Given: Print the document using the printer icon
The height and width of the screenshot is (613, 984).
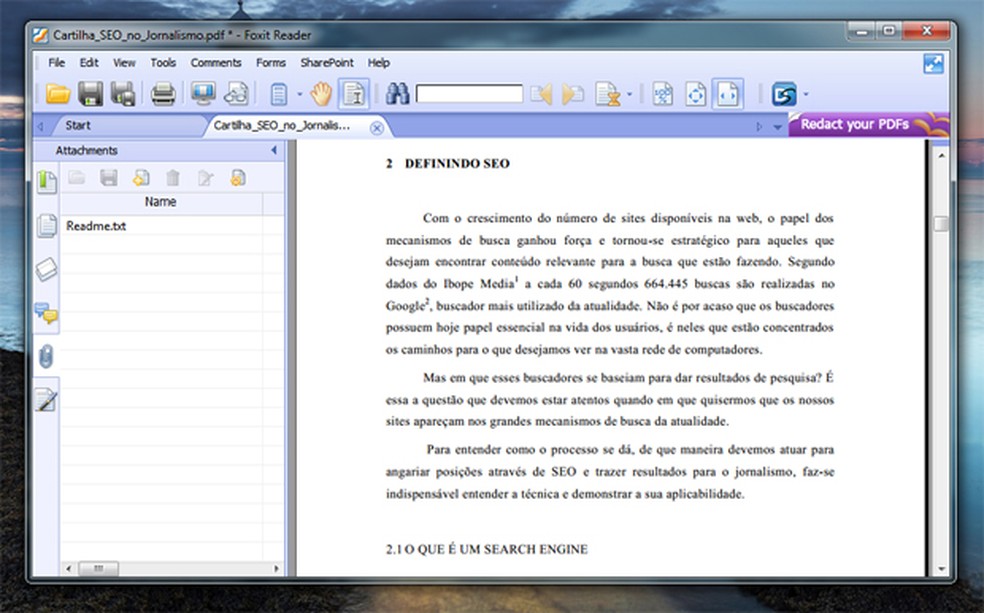Looking at the screenshot, I should coord(163,94).
